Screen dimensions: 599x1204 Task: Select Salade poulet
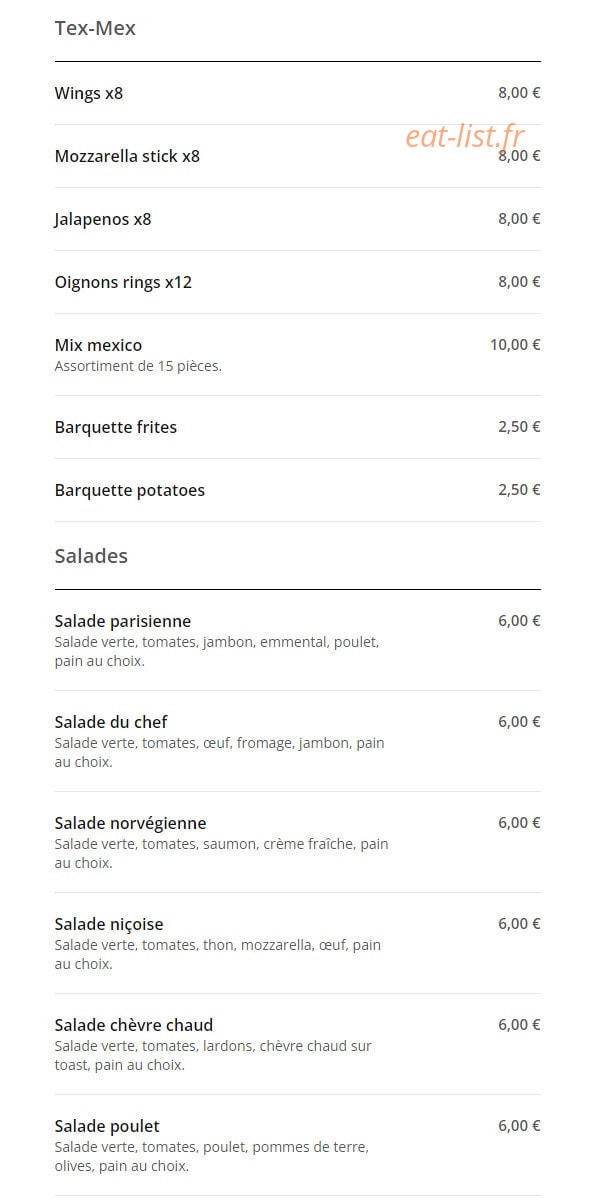pos(297,1145)
